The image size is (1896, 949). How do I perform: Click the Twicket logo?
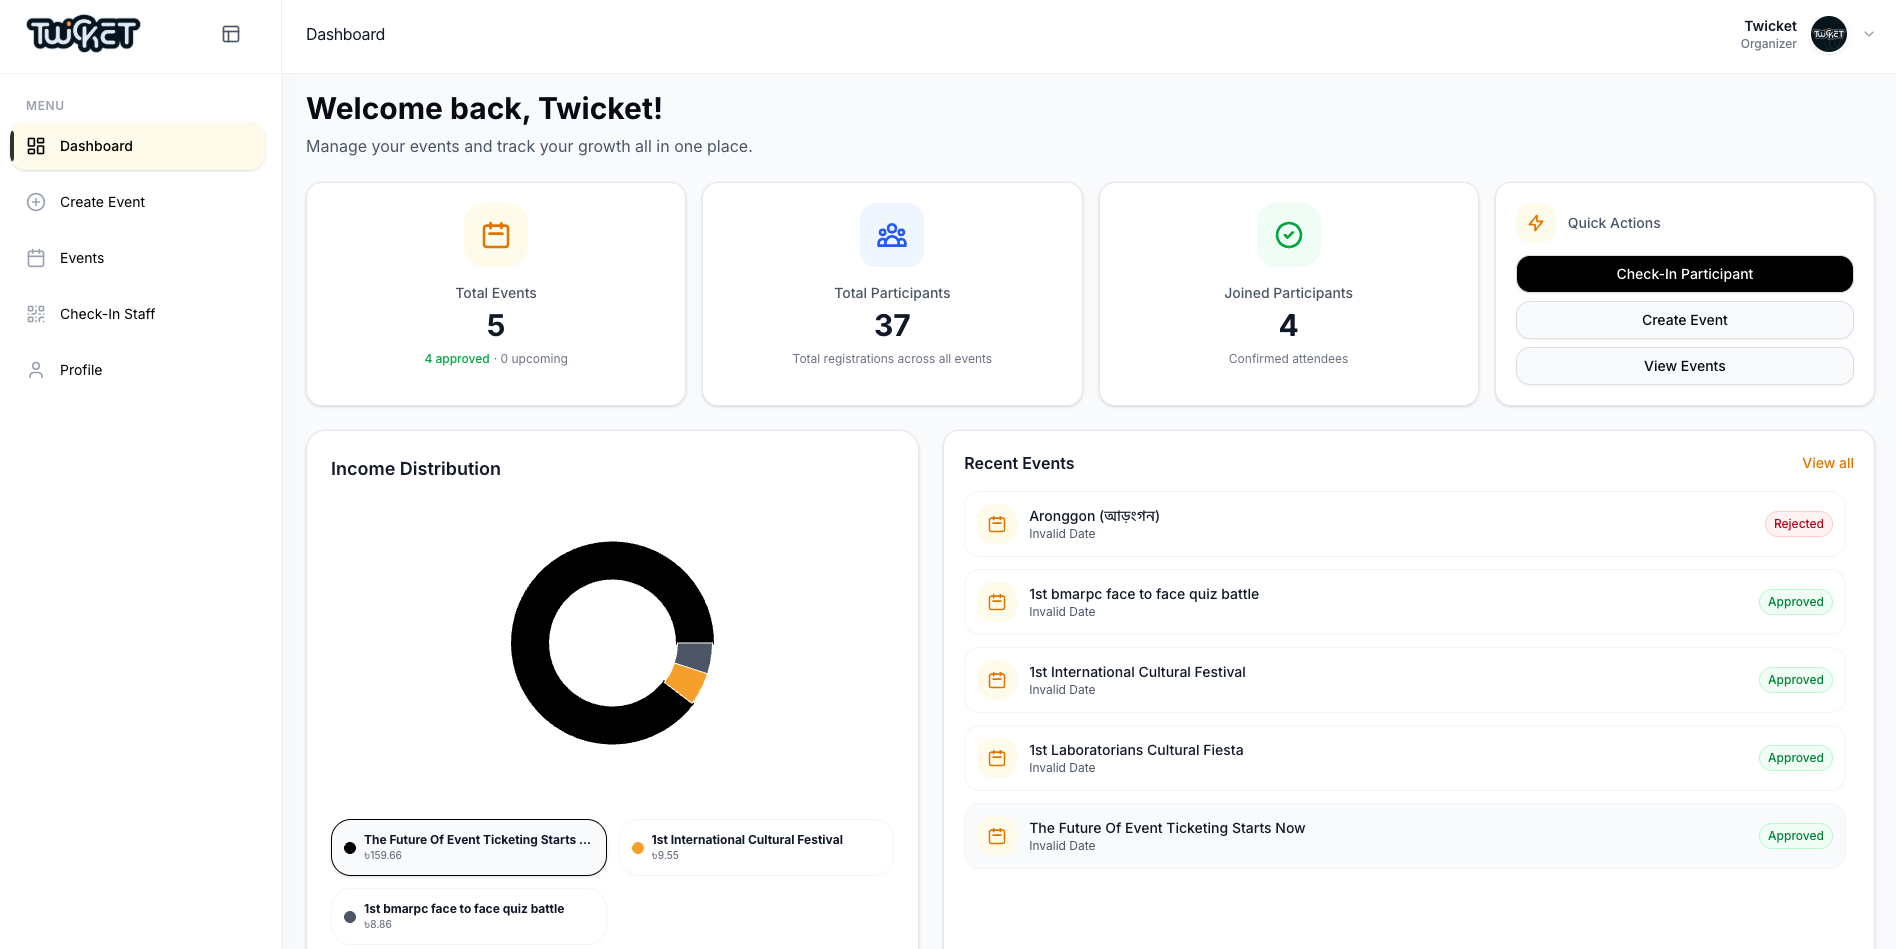click(x=83, y=34)
